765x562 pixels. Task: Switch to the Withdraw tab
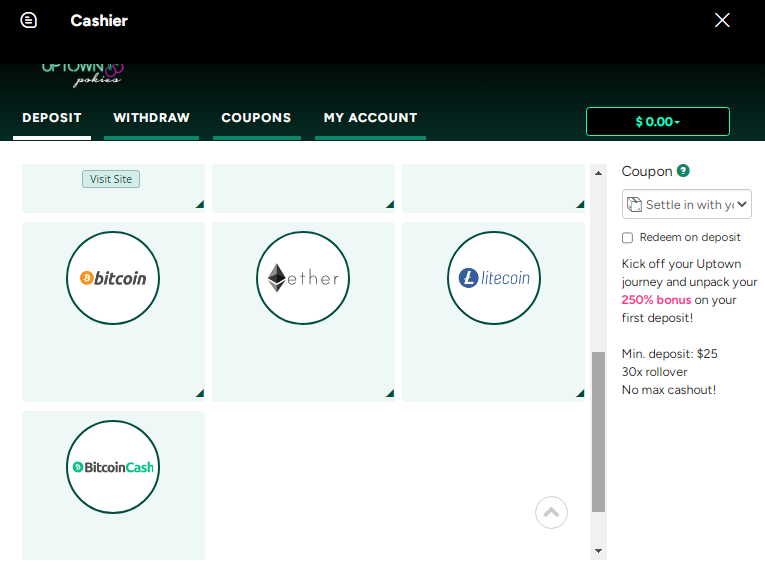pyautogui.click(x=151, y=118)
